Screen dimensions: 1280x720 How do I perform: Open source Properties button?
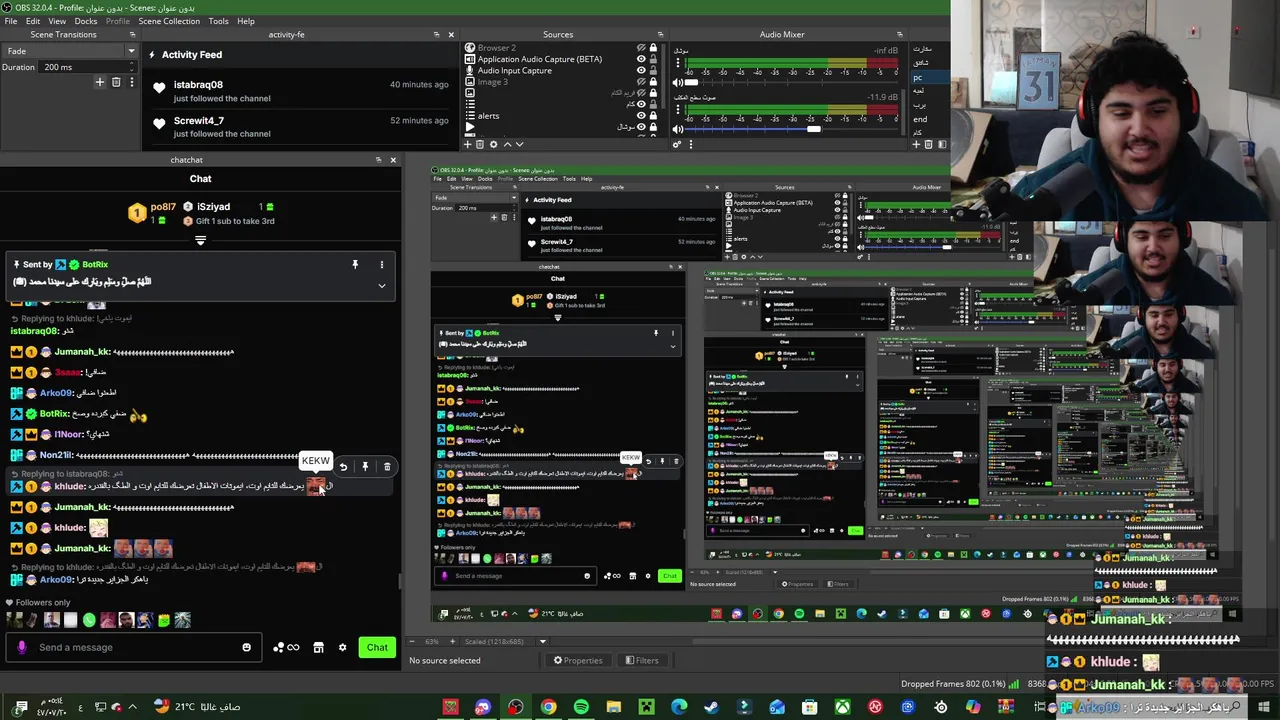pyautogui.click(x=578, y=660)
